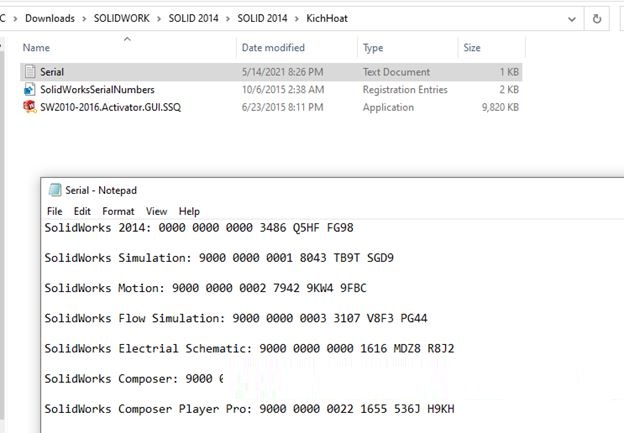
Task: Click the SolidWorks 2014 serial line
Action: pyautogui.click(x=199, y=228)
